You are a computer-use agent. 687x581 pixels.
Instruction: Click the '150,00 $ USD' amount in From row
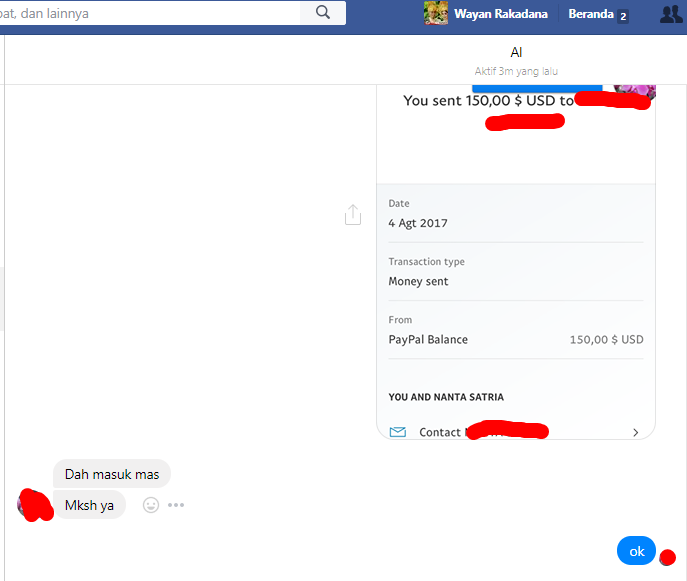coord(606,340)
